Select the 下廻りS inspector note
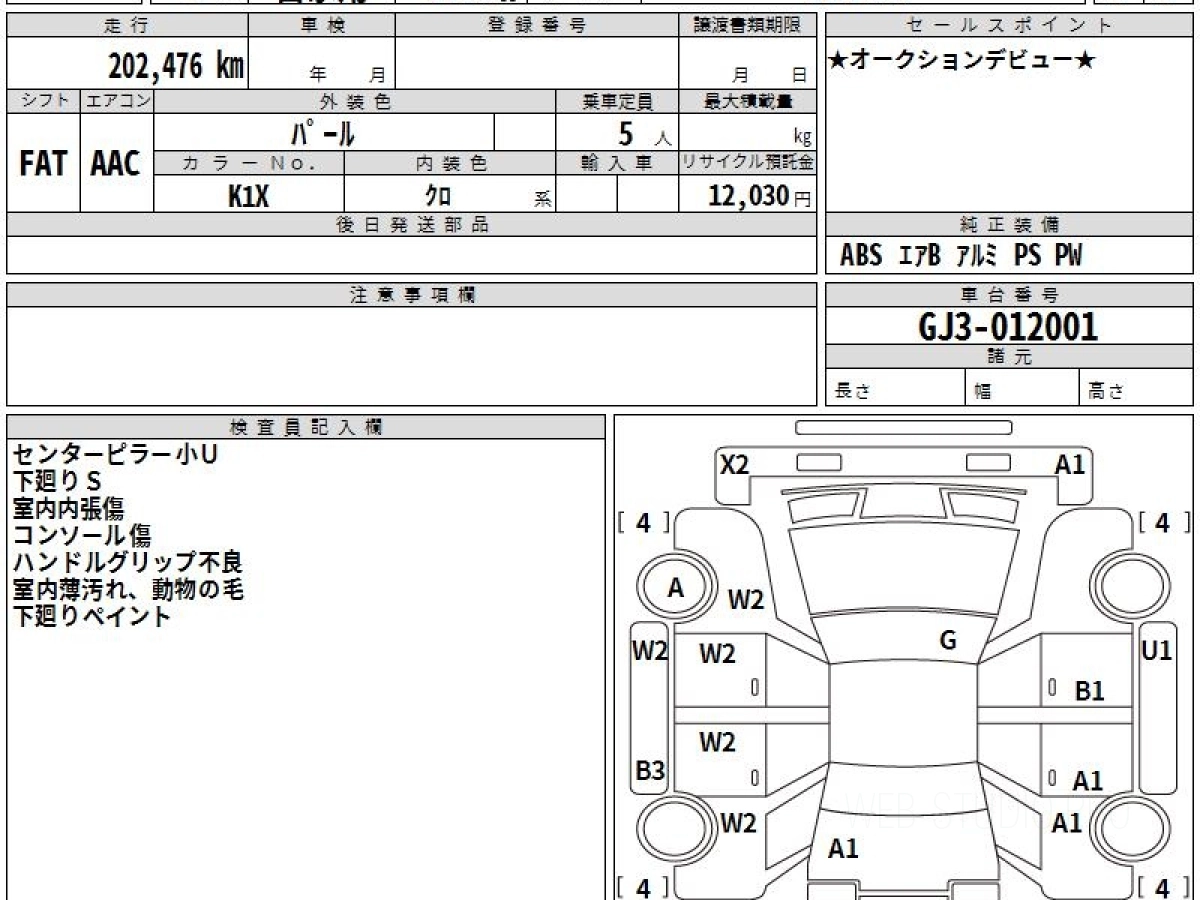The image size is (1200, 900). pos(57,481)
